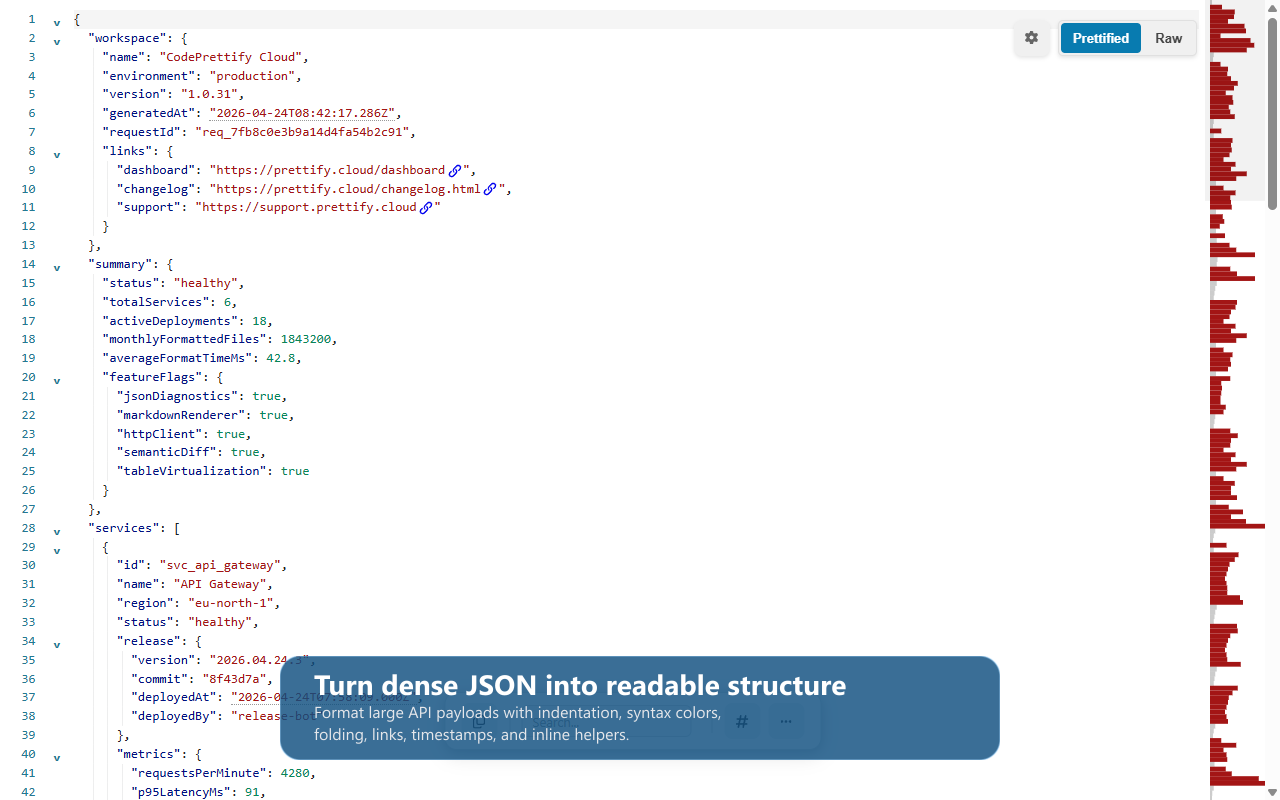Viewport: 1280px width, 800px height.
Task: Collapse the root object on line 1
Action: click(x=57, y=22)
